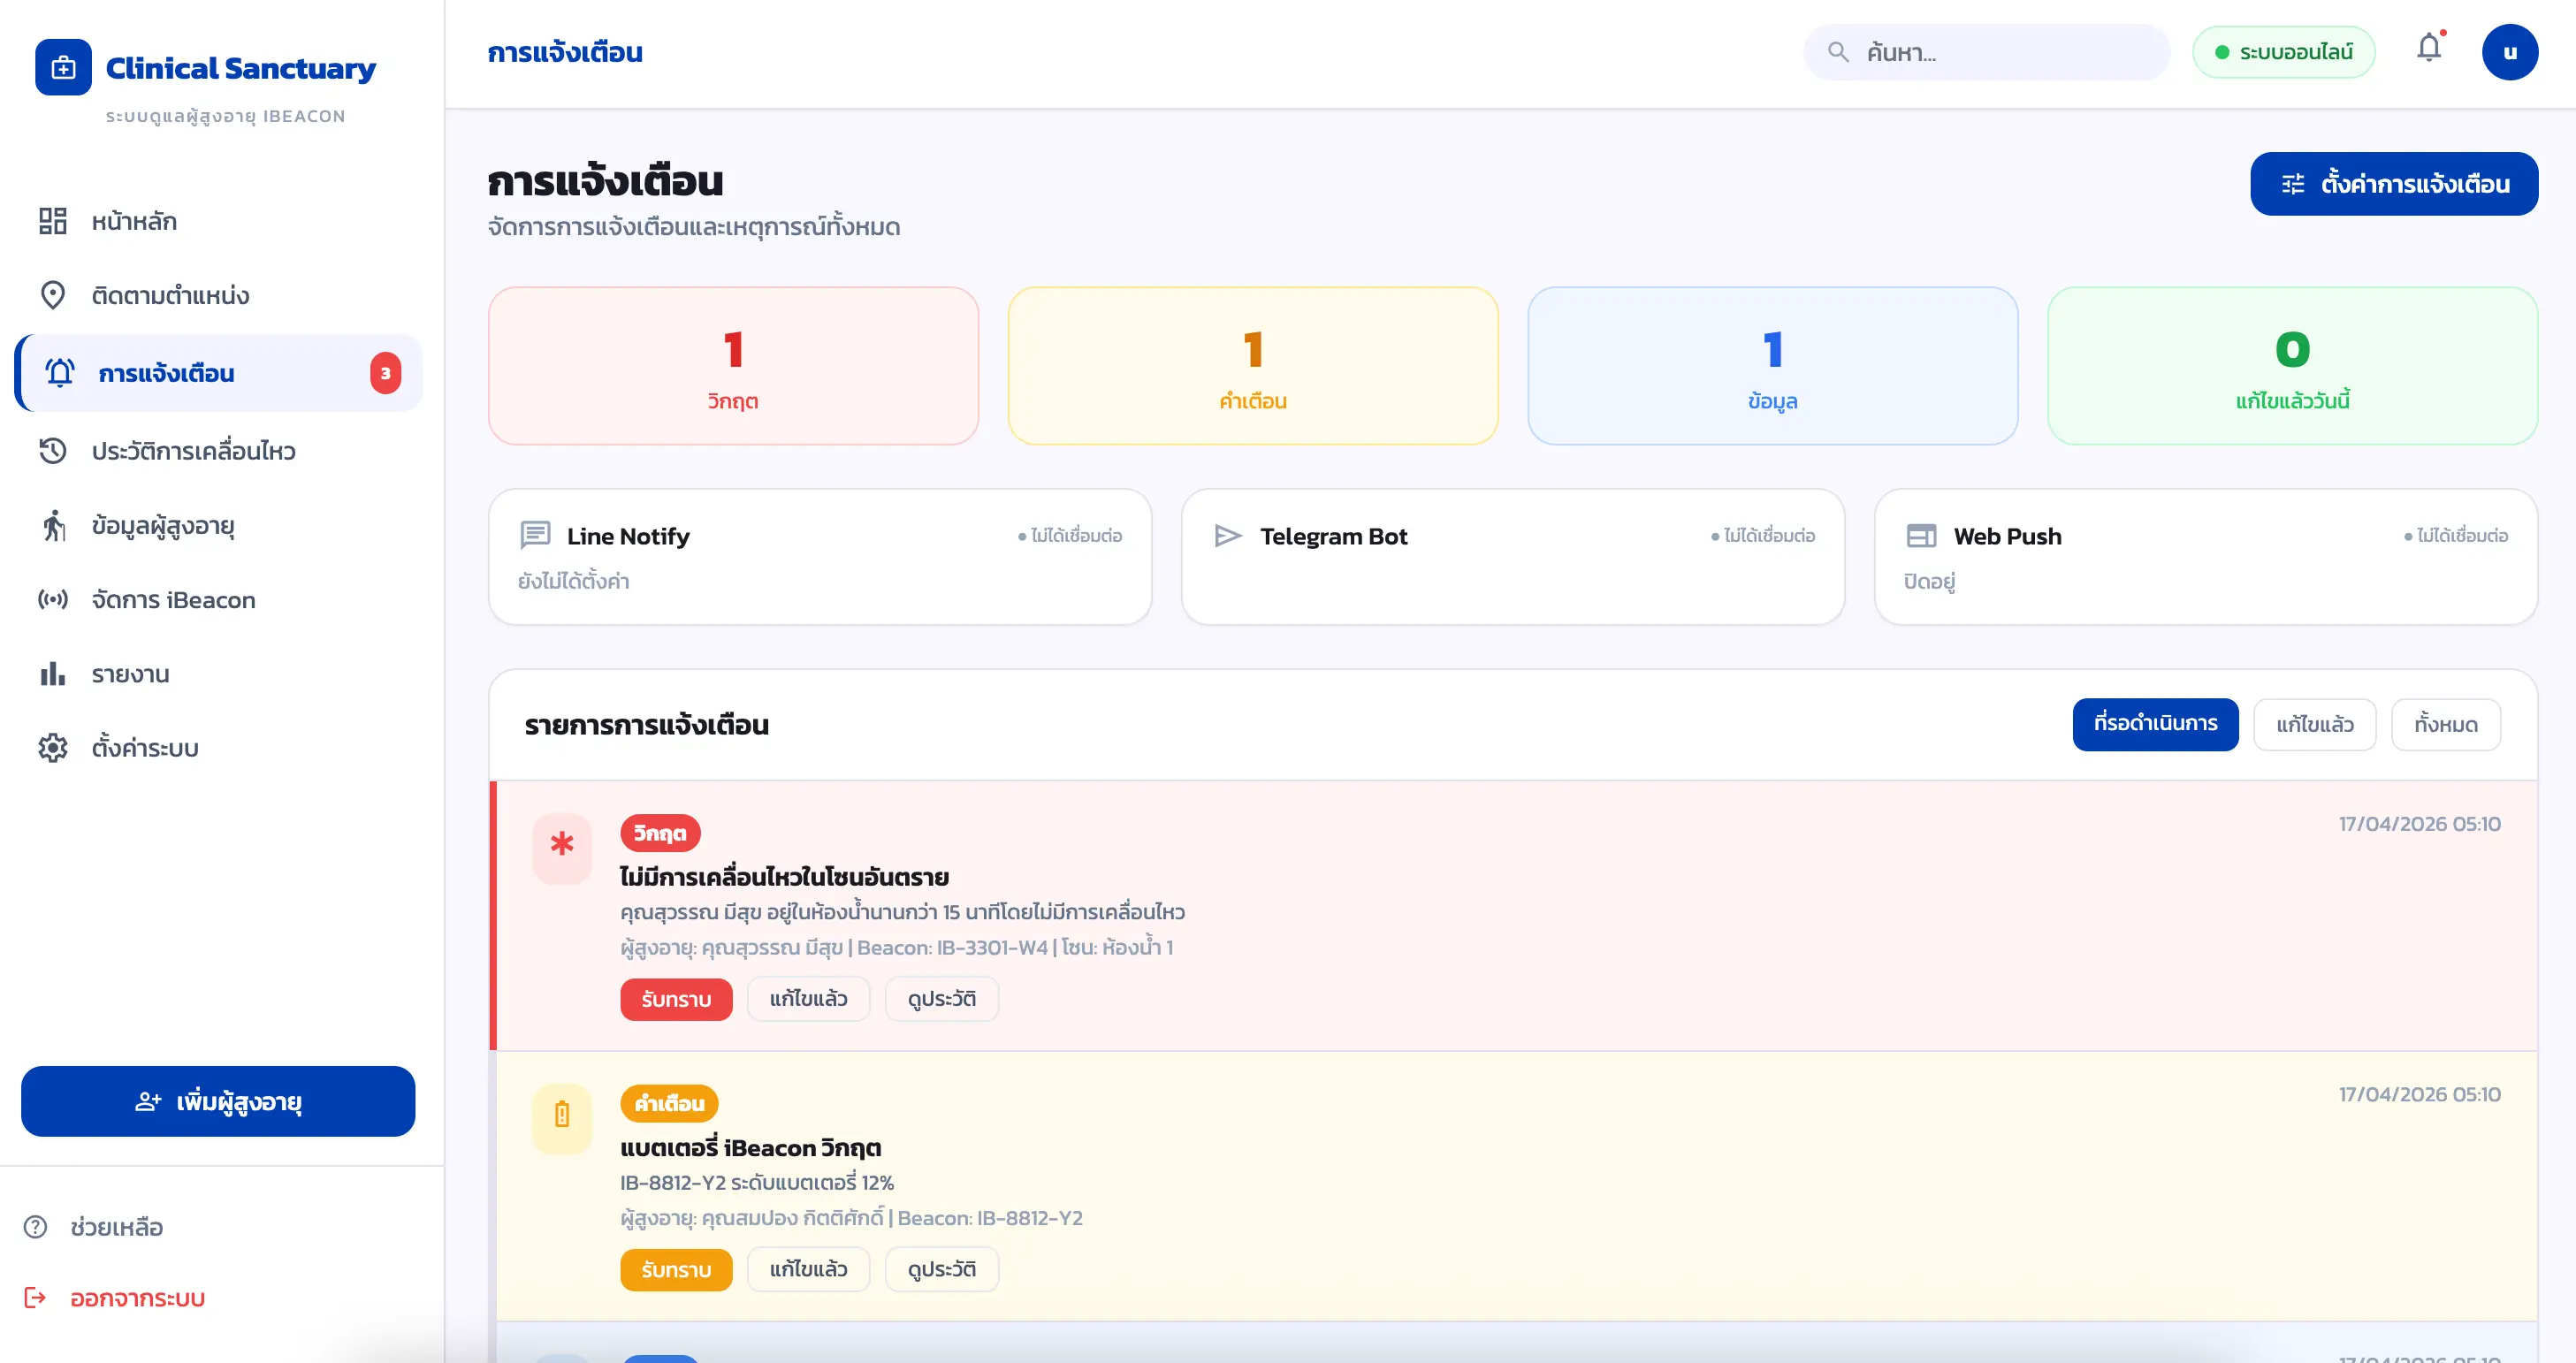
Task: Select the แก้ไขแล้ว filter tab
Action: tap(2314, 724)
